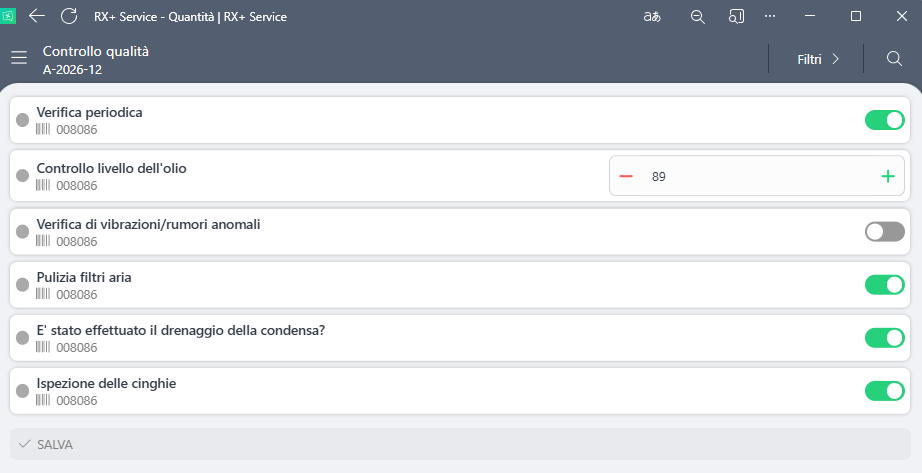Viewport: 922px width, 473px height.
Task: Open the three-dot more options menu
Action: [770, 16]
